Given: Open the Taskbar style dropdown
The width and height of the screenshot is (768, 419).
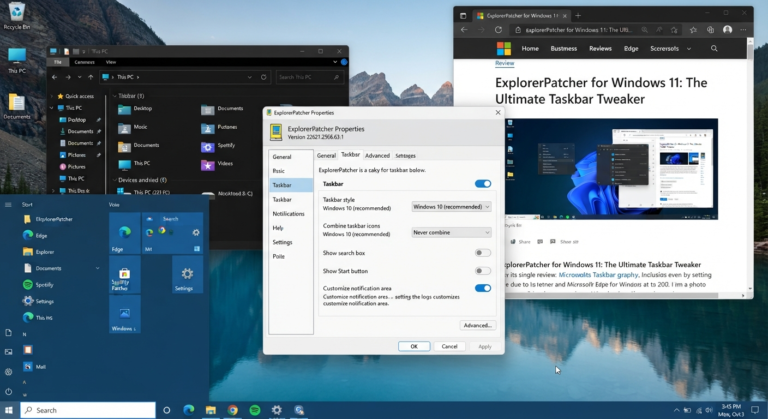Looking at the screenshot, I should pos(451,207).
